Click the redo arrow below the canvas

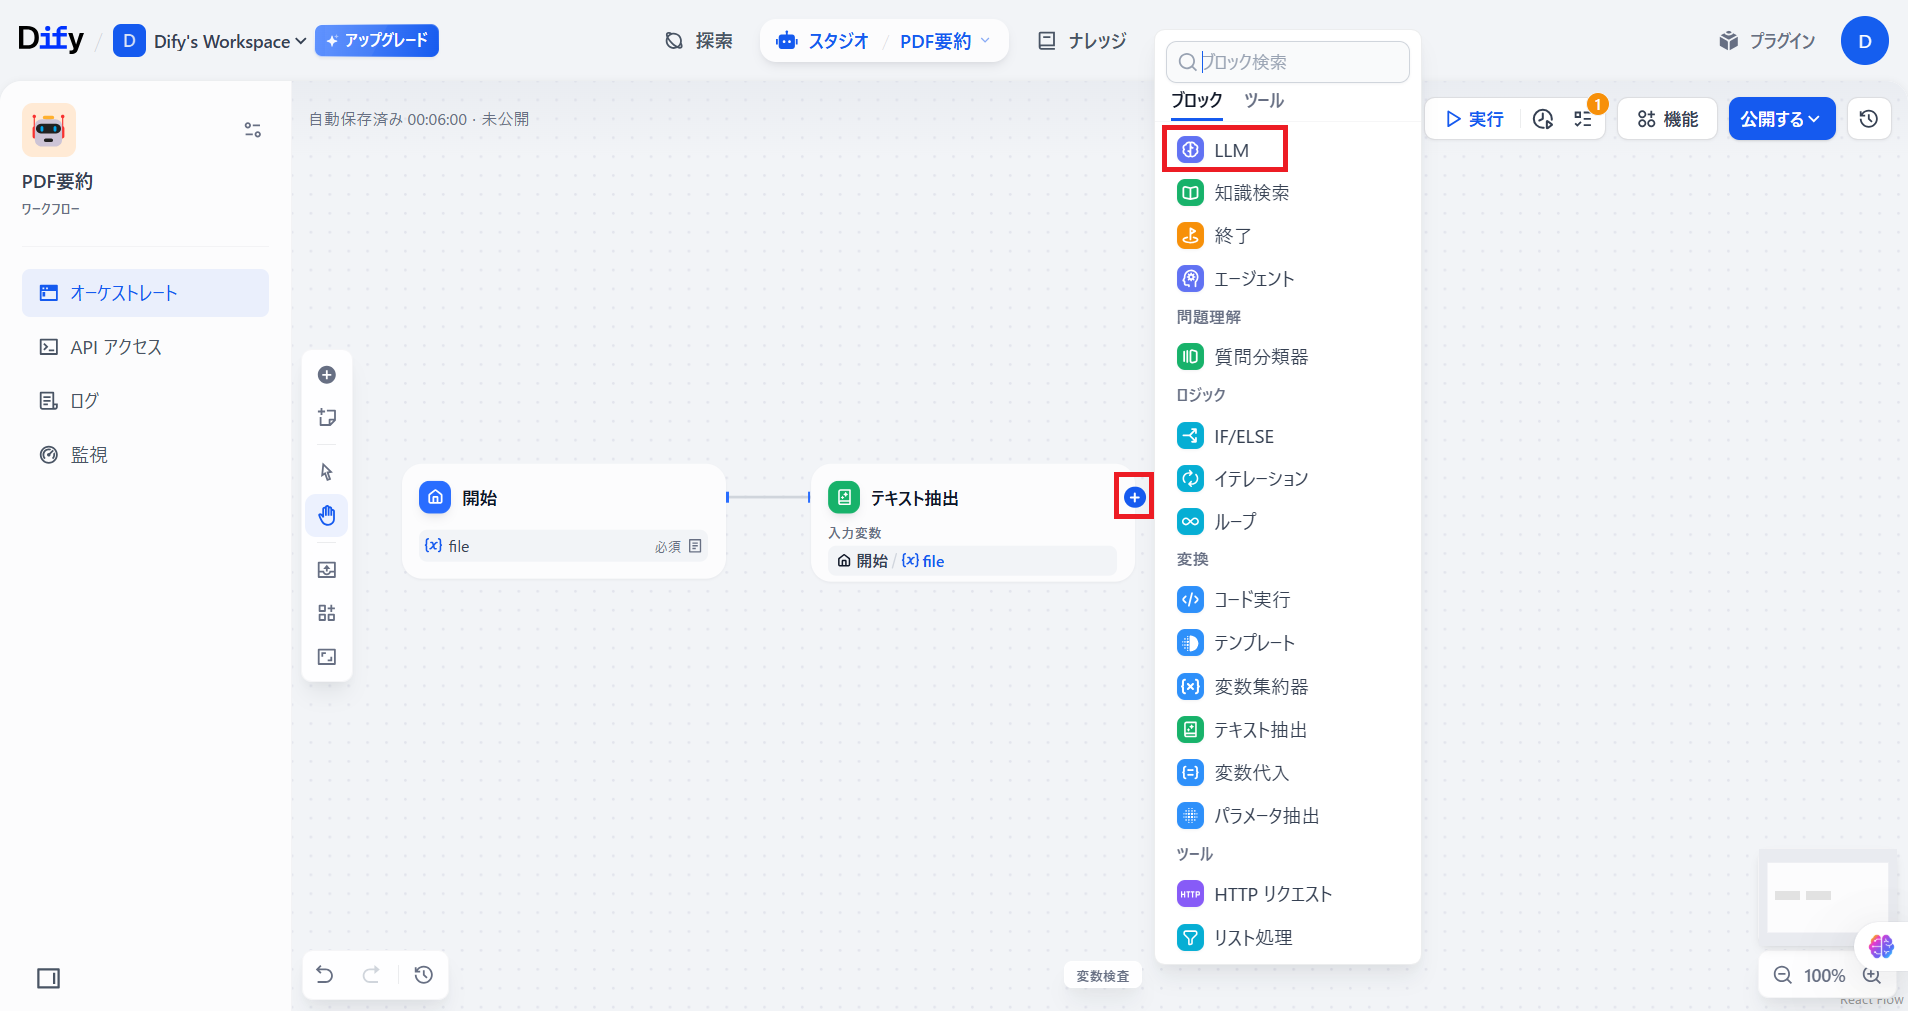pos(372,974)
